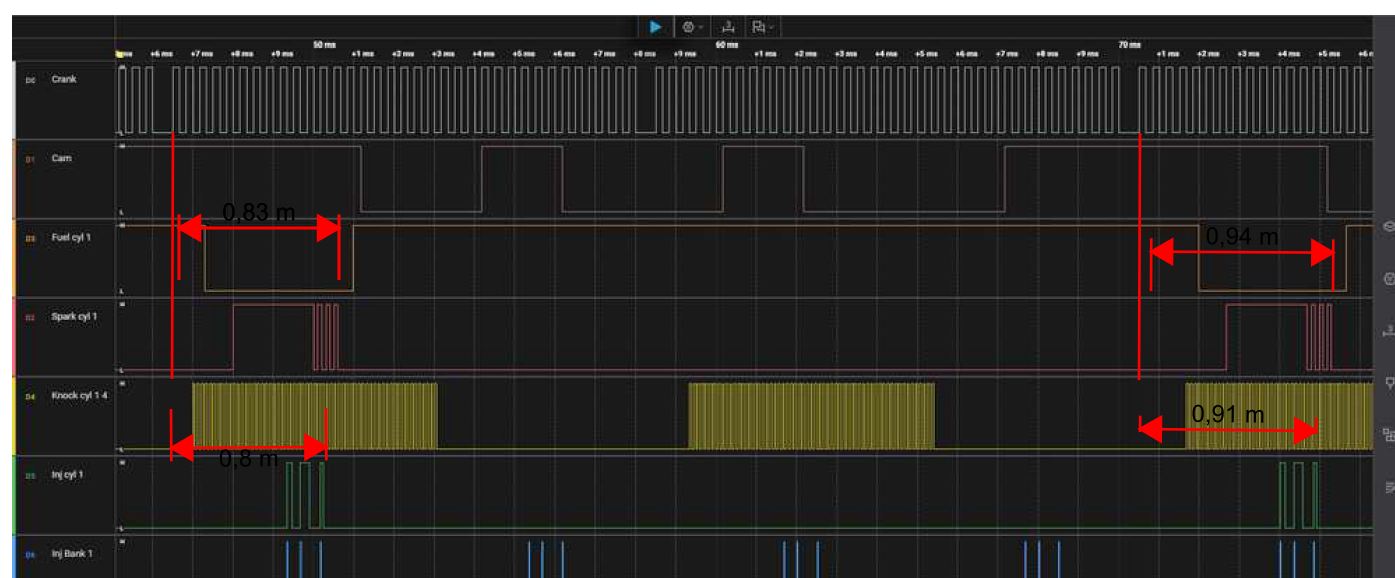Start capture with the blue play button
The image size is (1395, 578).
(x=655, y=27)
